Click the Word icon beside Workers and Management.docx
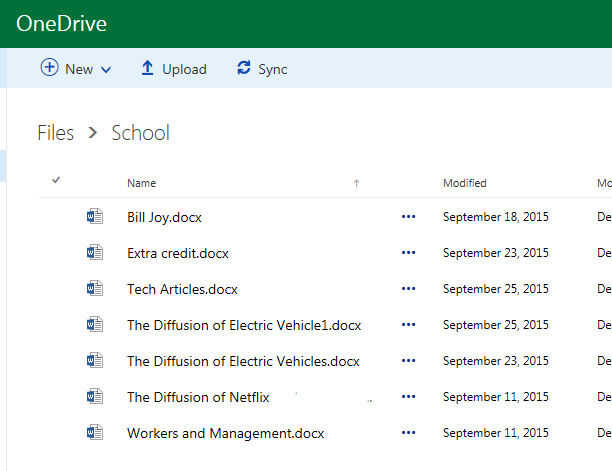This screenshot has height=471, width=612. pyautogui.click(x=95, y=432)
